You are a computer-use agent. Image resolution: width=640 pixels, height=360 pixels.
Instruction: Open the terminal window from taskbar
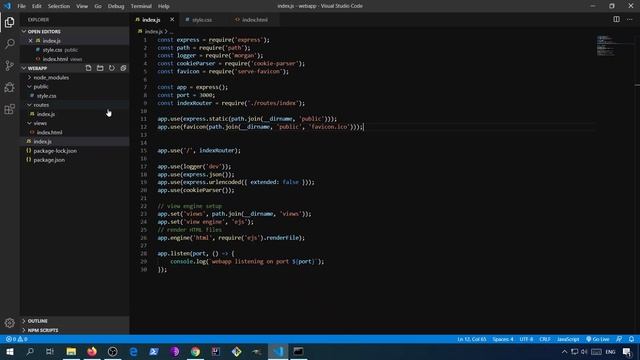tap(298, 351)
